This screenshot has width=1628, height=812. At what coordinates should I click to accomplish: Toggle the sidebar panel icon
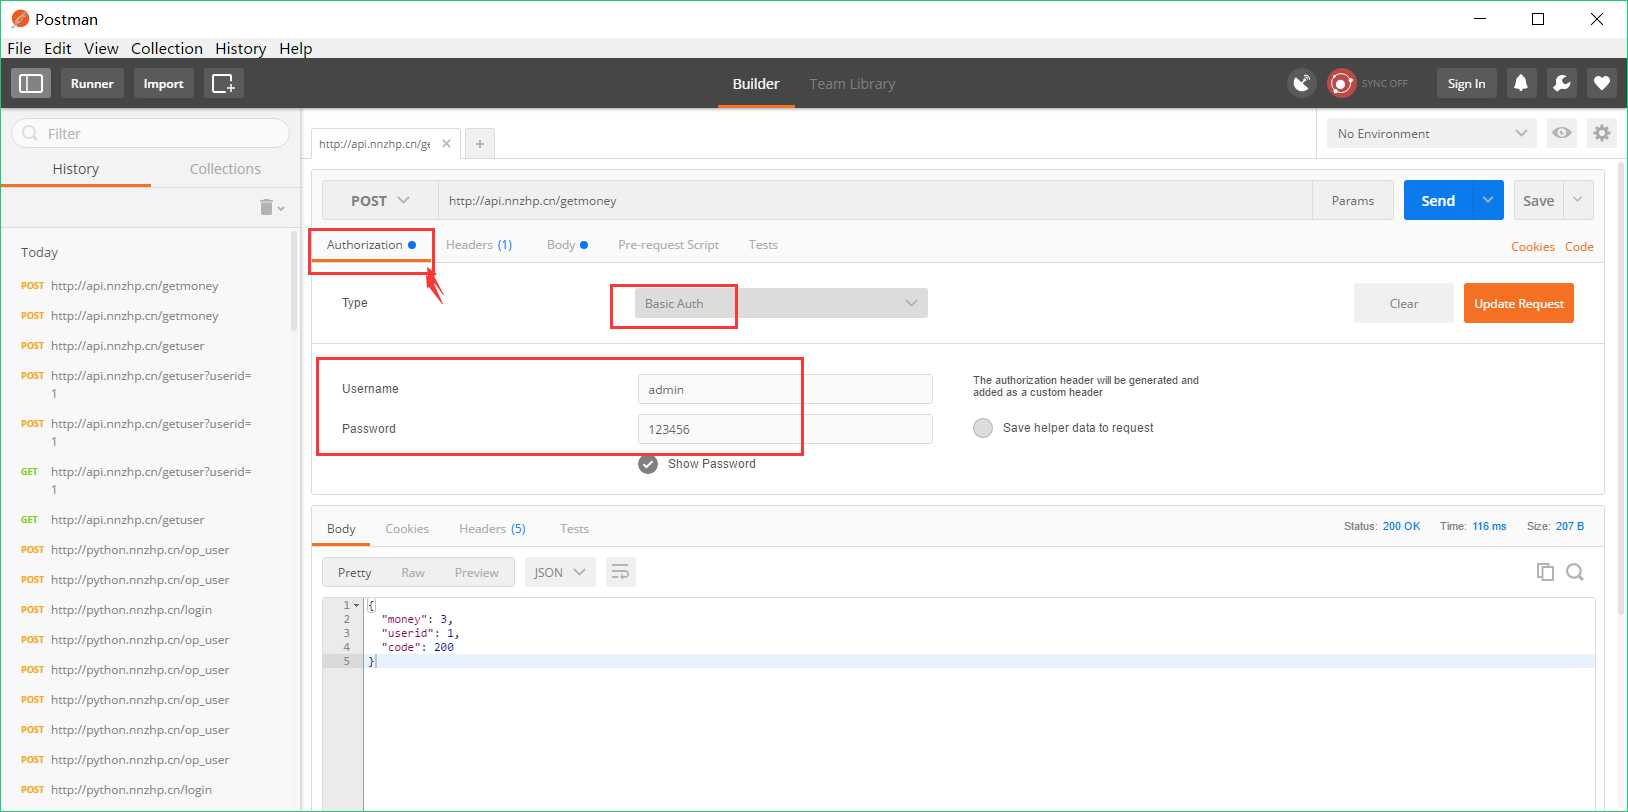pyautogui.click(x=31, y=83)
